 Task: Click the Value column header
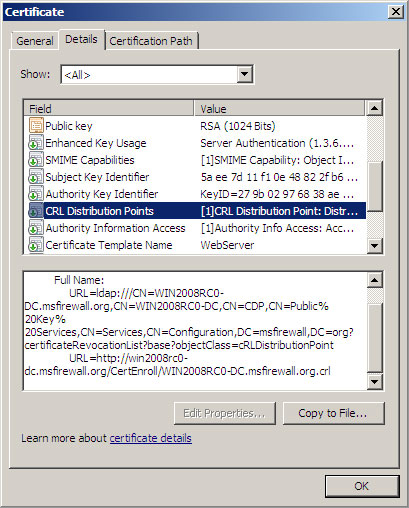click(279, 109)
